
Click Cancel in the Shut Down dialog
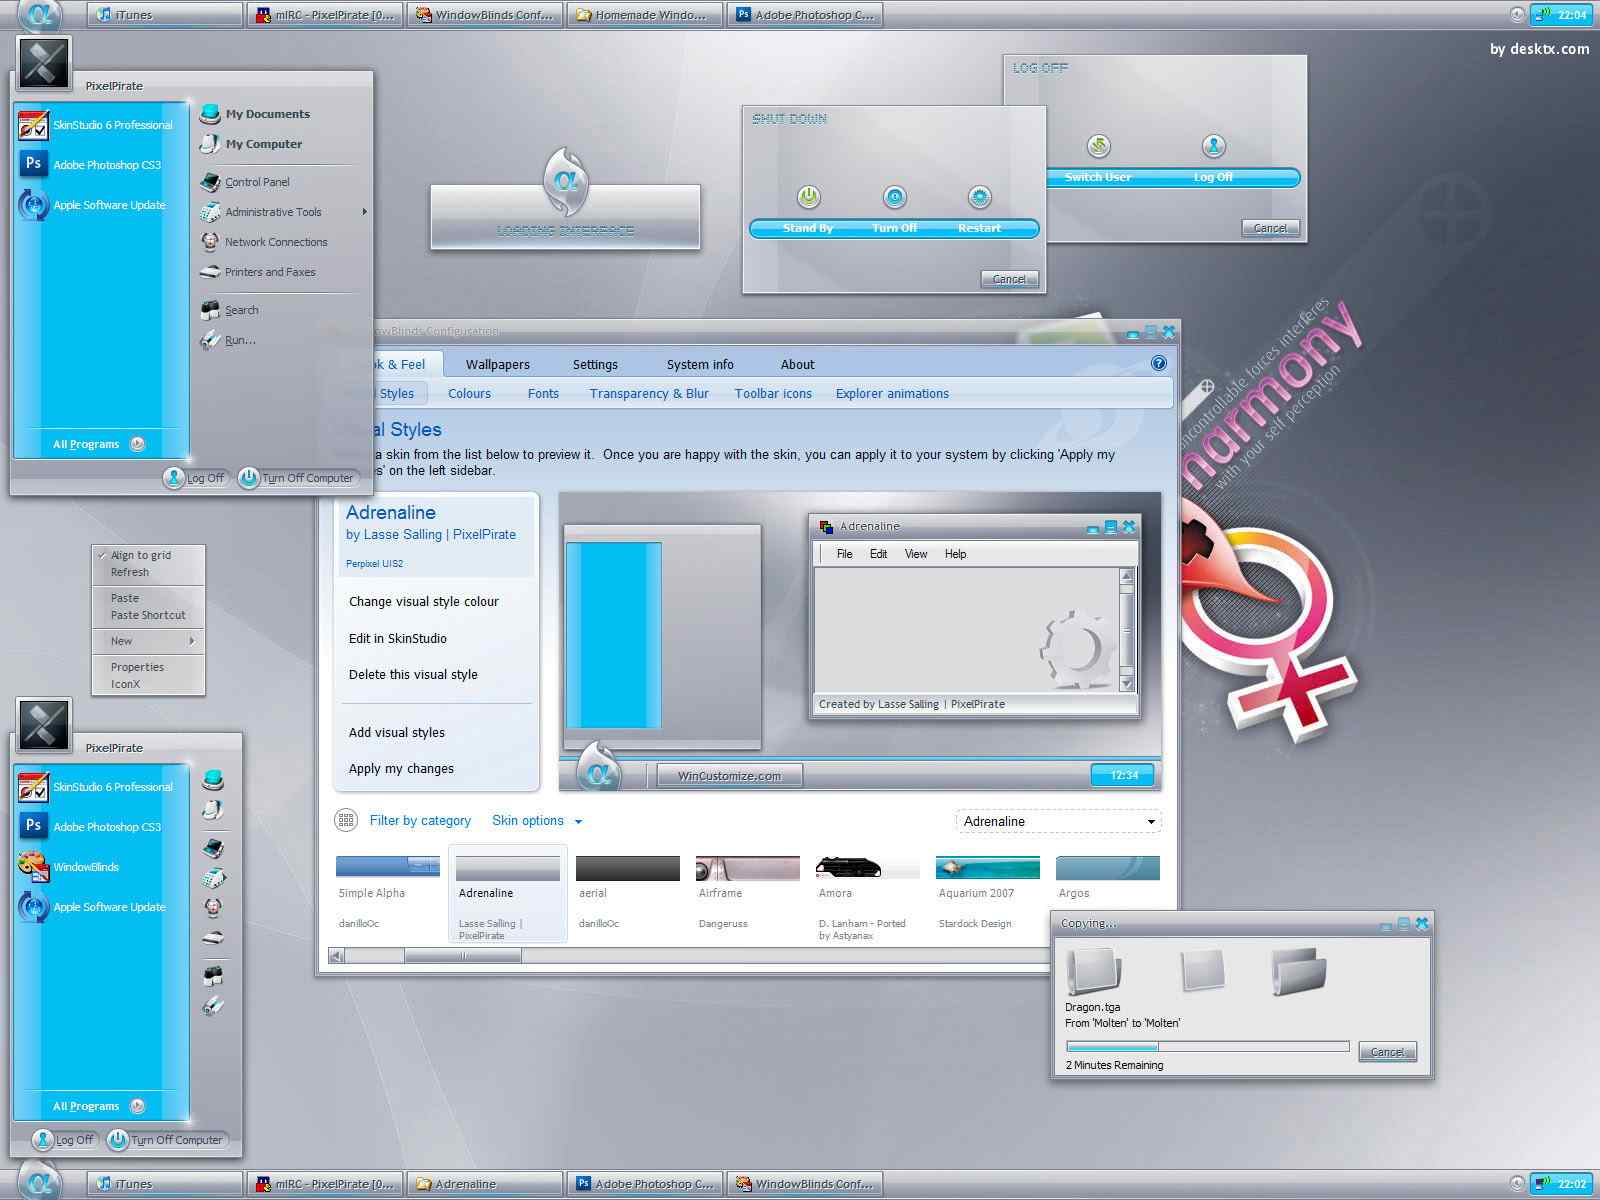pos(1009,279)
